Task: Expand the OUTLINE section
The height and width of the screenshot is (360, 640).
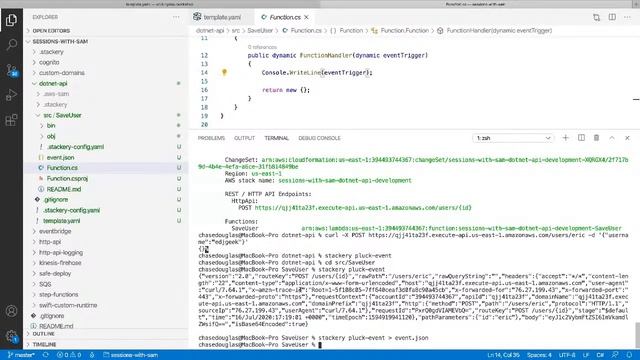Action: [44, 334]
